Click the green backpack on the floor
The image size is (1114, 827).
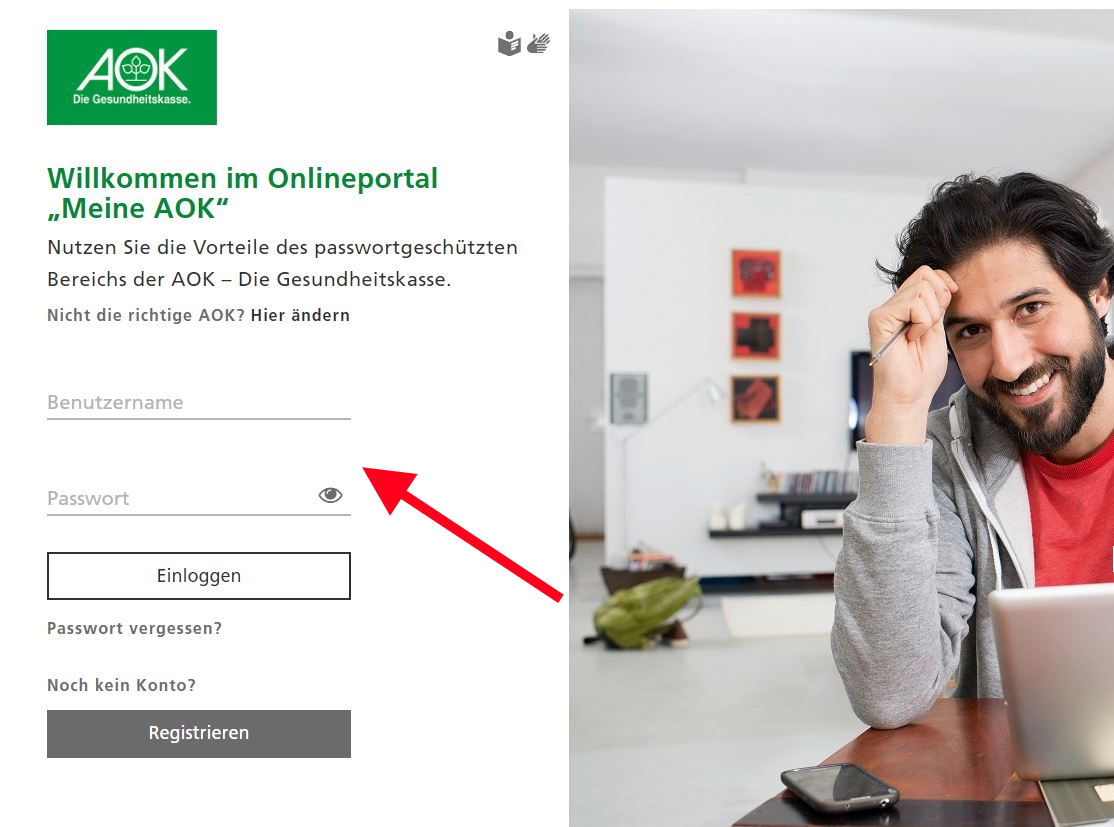[x=645, y=611]
